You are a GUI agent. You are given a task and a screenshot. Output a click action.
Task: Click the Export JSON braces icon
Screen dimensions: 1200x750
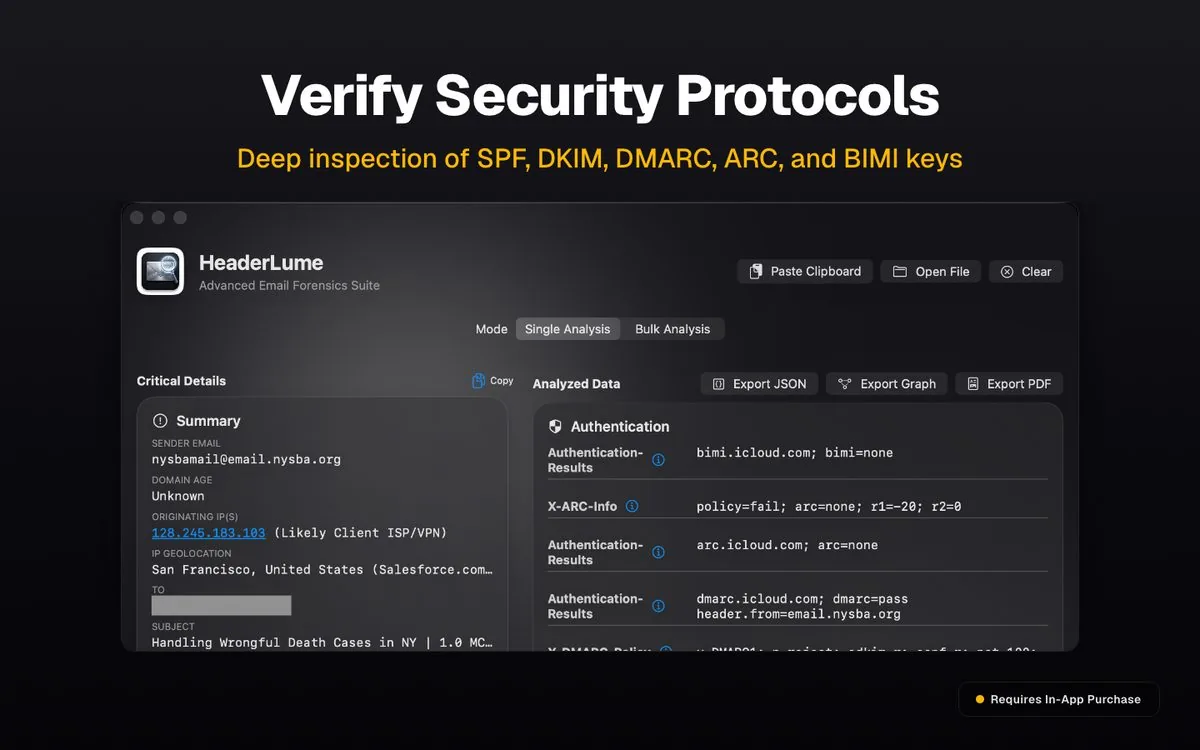718,384
